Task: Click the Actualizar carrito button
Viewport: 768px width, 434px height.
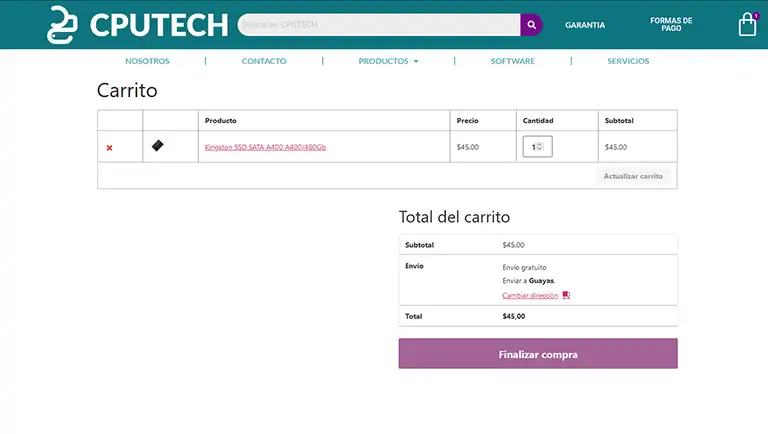Action: click(636, 176)
